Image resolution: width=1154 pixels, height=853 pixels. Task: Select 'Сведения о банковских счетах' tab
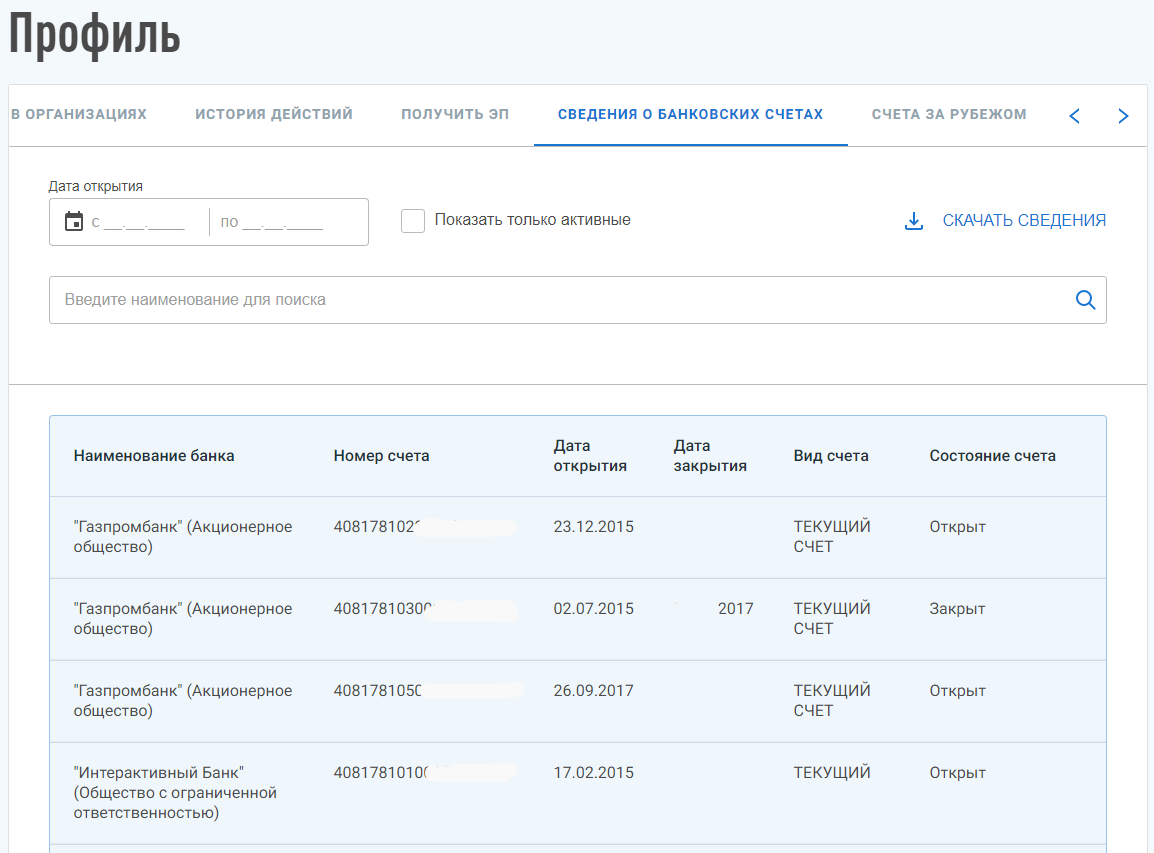690,114
